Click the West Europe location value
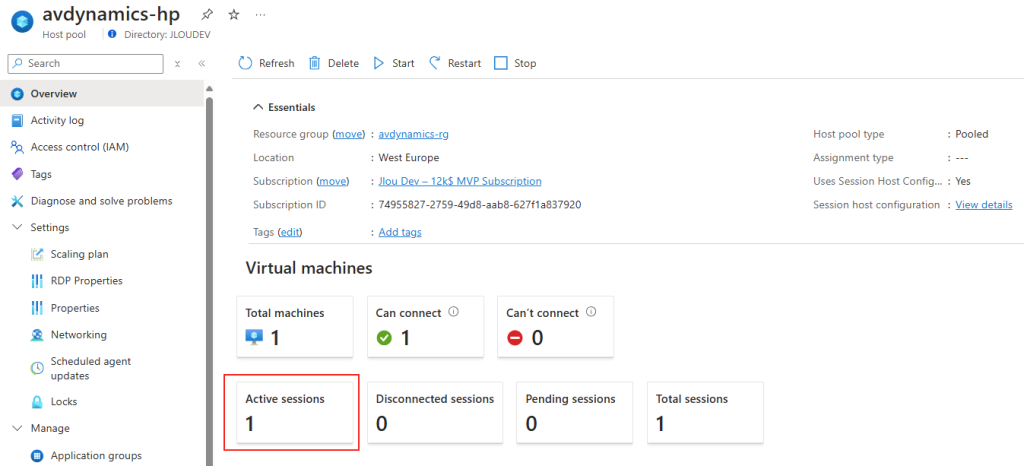 pyautogui.click(x=409, y=157)
